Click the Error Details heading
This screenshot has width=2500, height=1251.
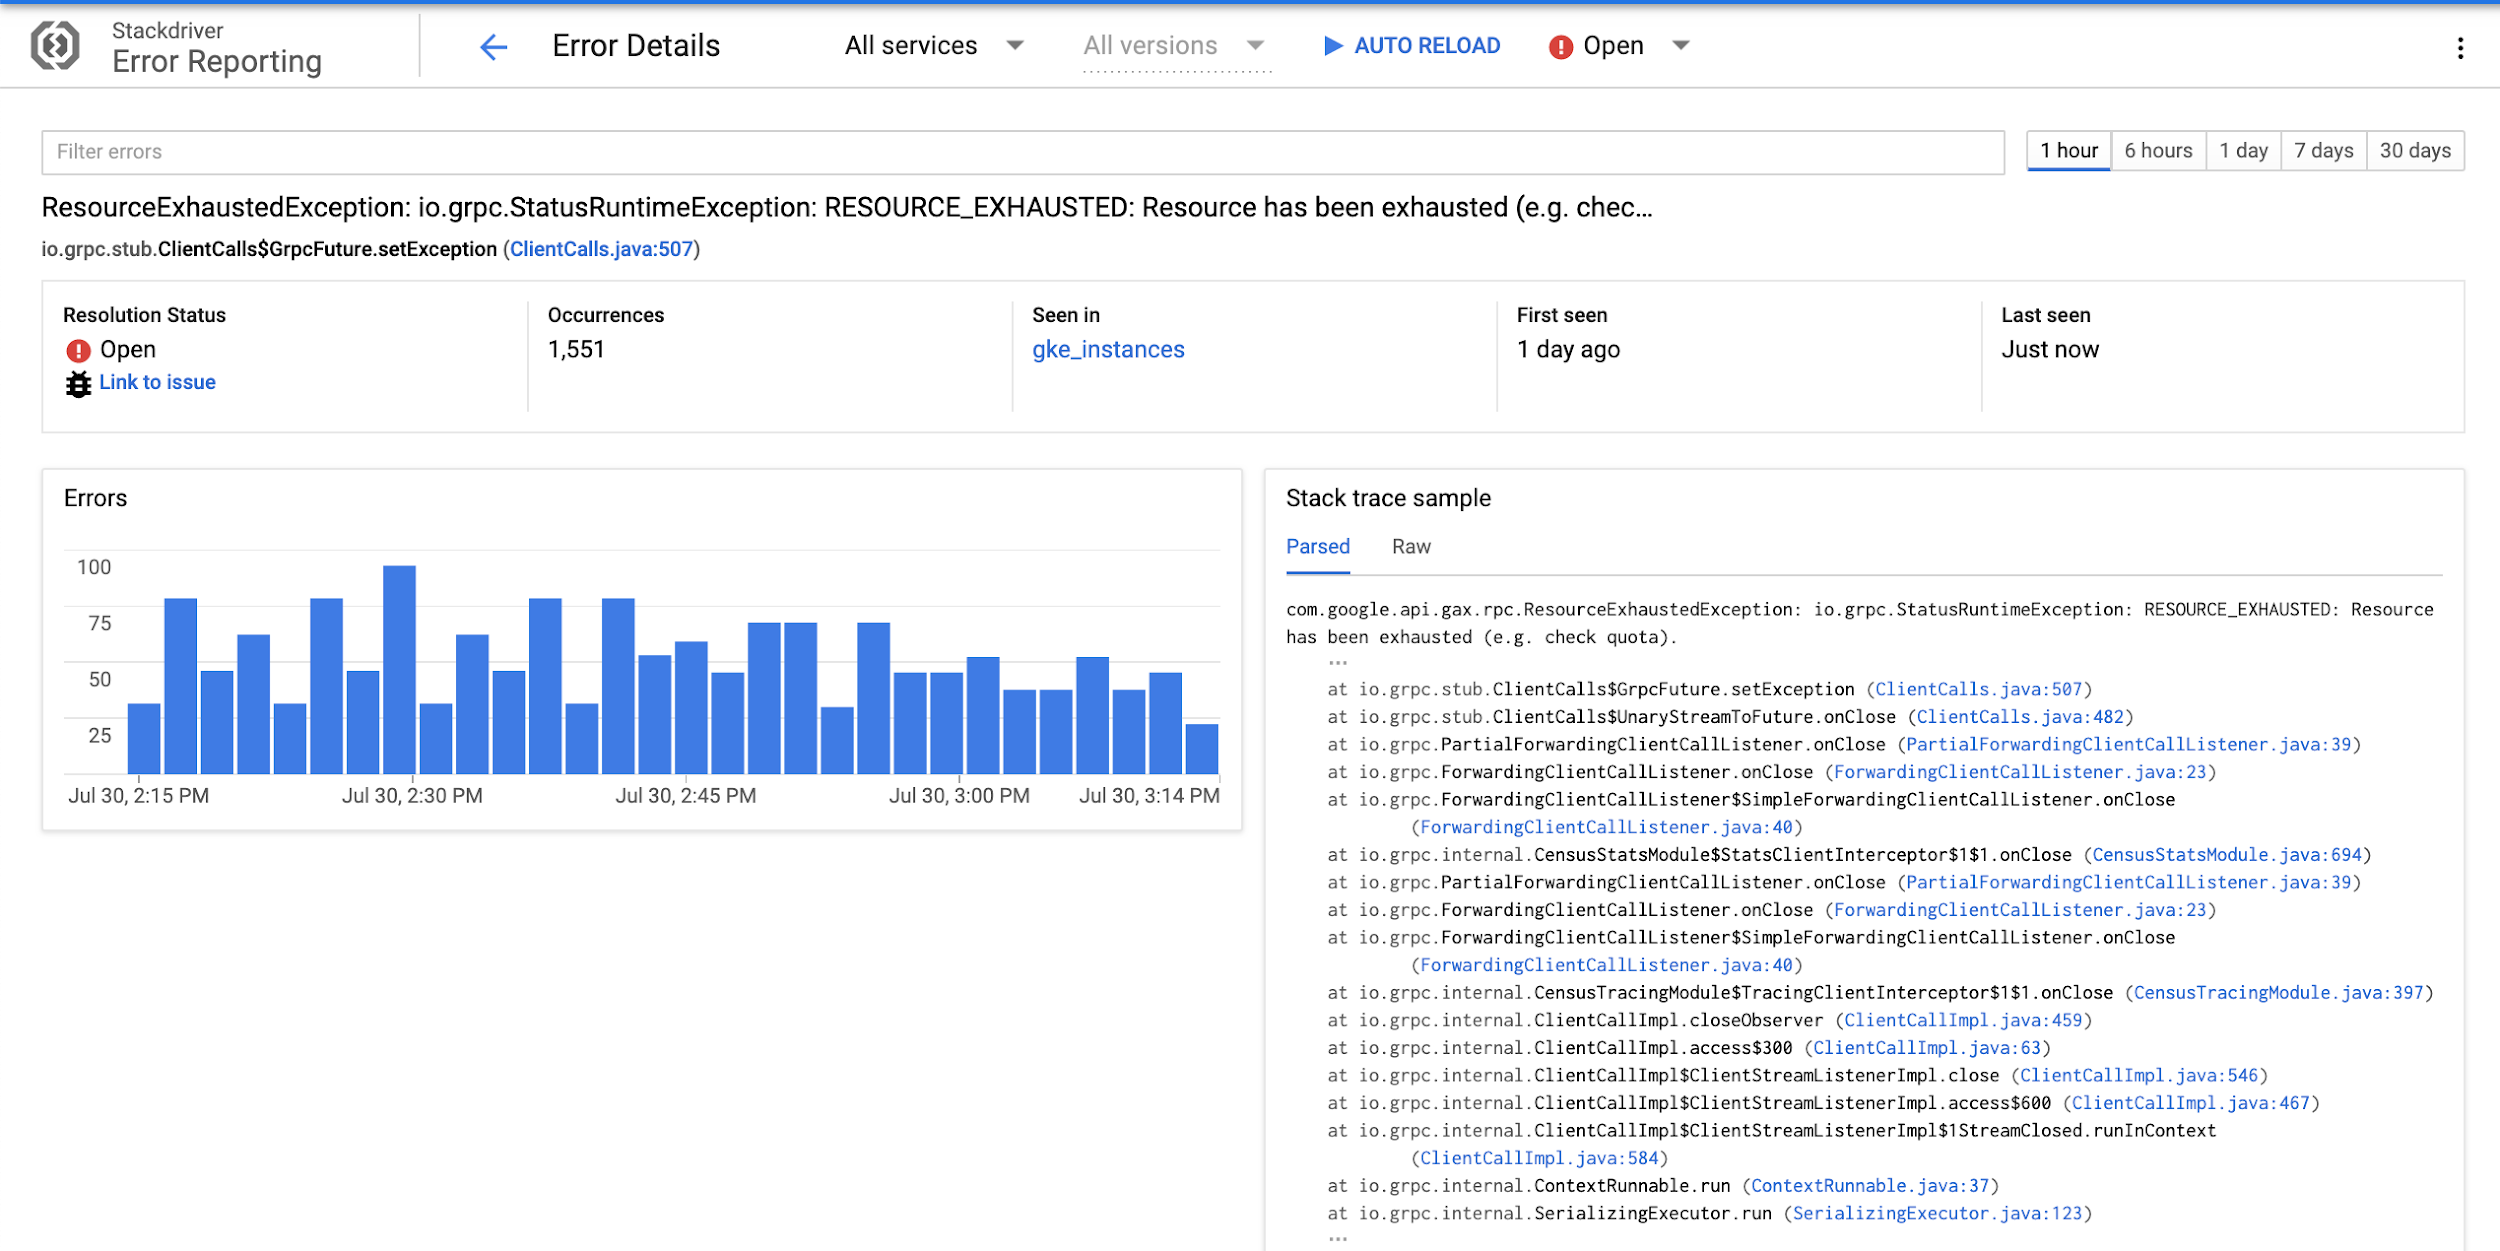[636, 46]
